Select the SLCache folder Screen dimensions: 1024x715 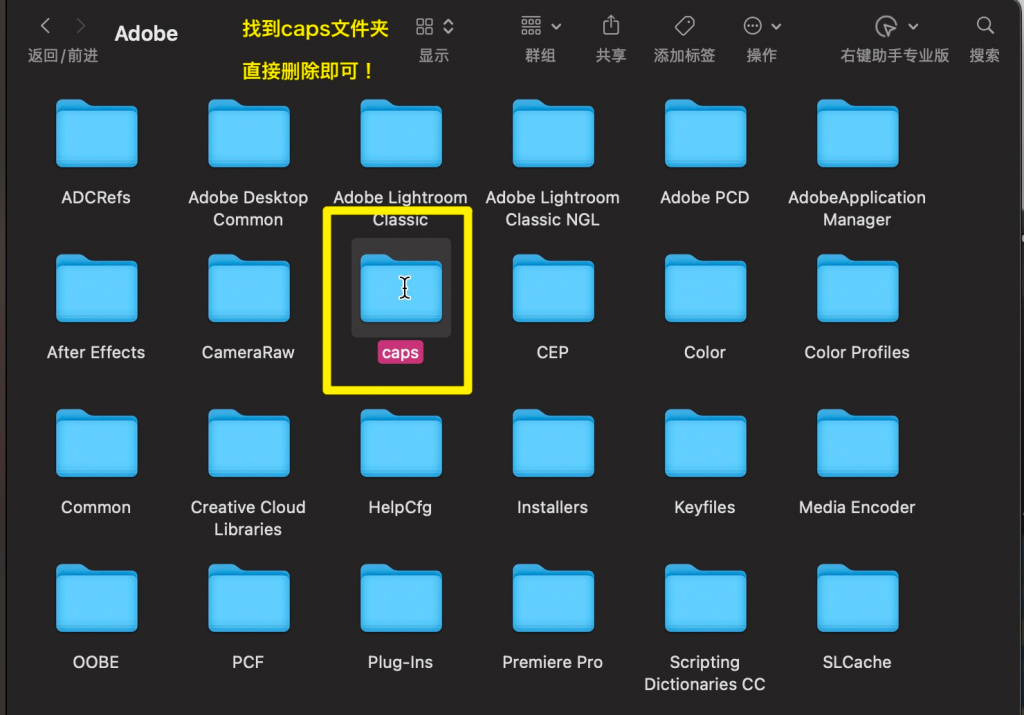pyautogui.click(x=856, y=598)
